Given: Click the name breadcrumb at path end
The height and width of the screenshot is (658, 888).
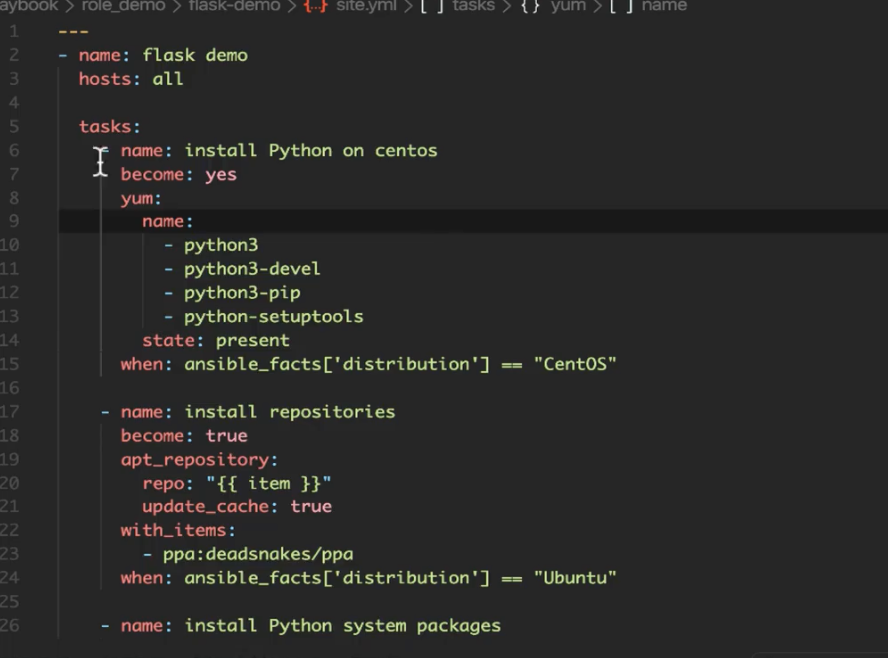Looking at the screenshot, I should tap(664, 6).
